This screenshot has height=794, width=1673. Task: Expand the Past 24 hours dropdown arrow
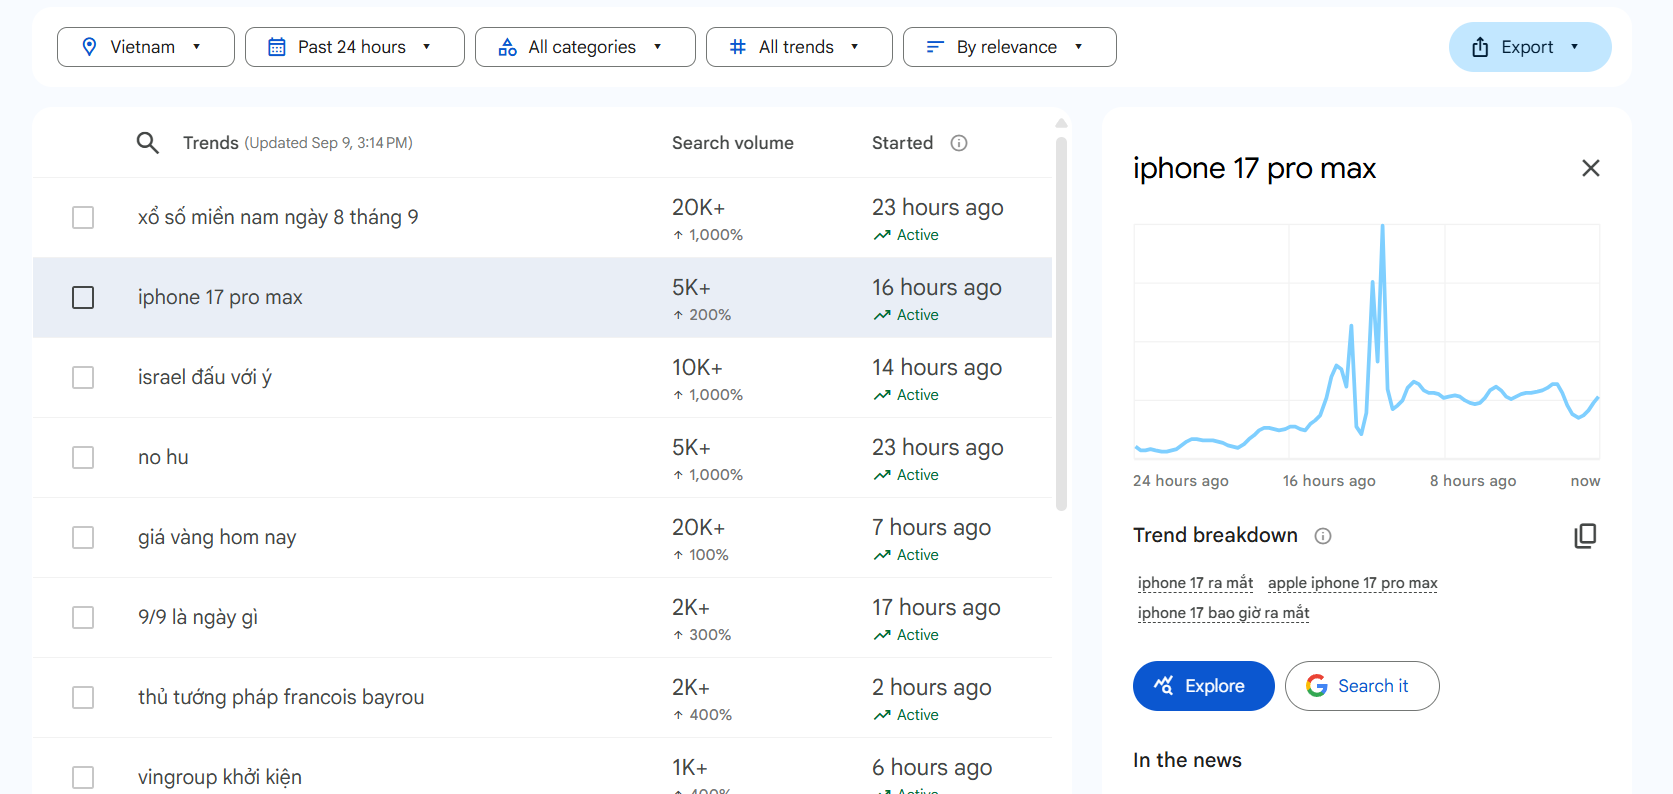pos(426,47)
